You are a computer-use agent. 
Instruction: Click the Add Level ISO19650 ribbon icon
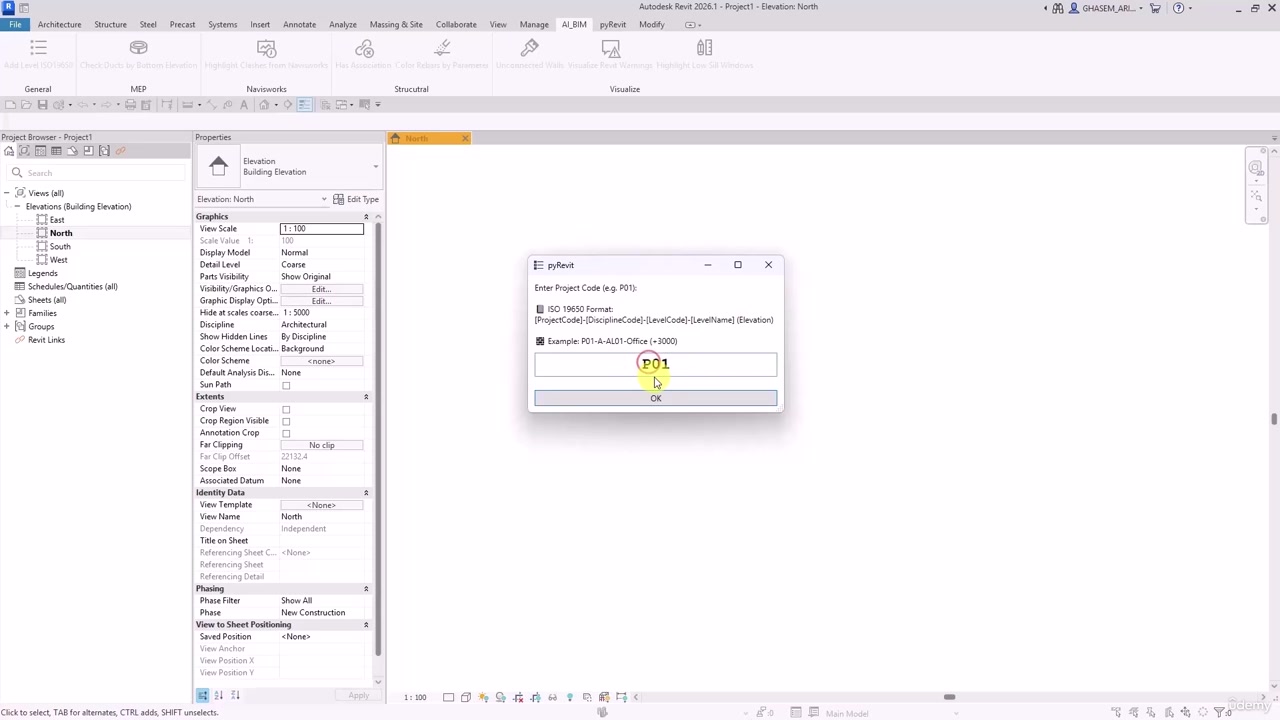point(38,48)
